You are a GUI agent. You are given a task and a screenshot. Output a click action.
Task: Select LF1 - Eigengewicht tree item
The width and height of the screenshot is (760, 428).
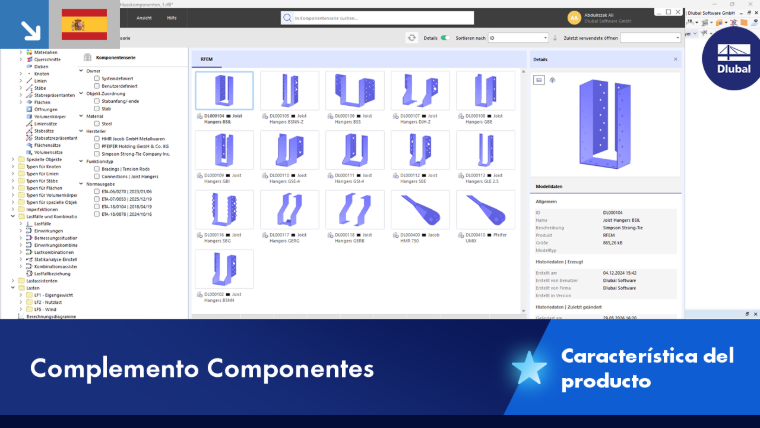[x=53, y=295]
